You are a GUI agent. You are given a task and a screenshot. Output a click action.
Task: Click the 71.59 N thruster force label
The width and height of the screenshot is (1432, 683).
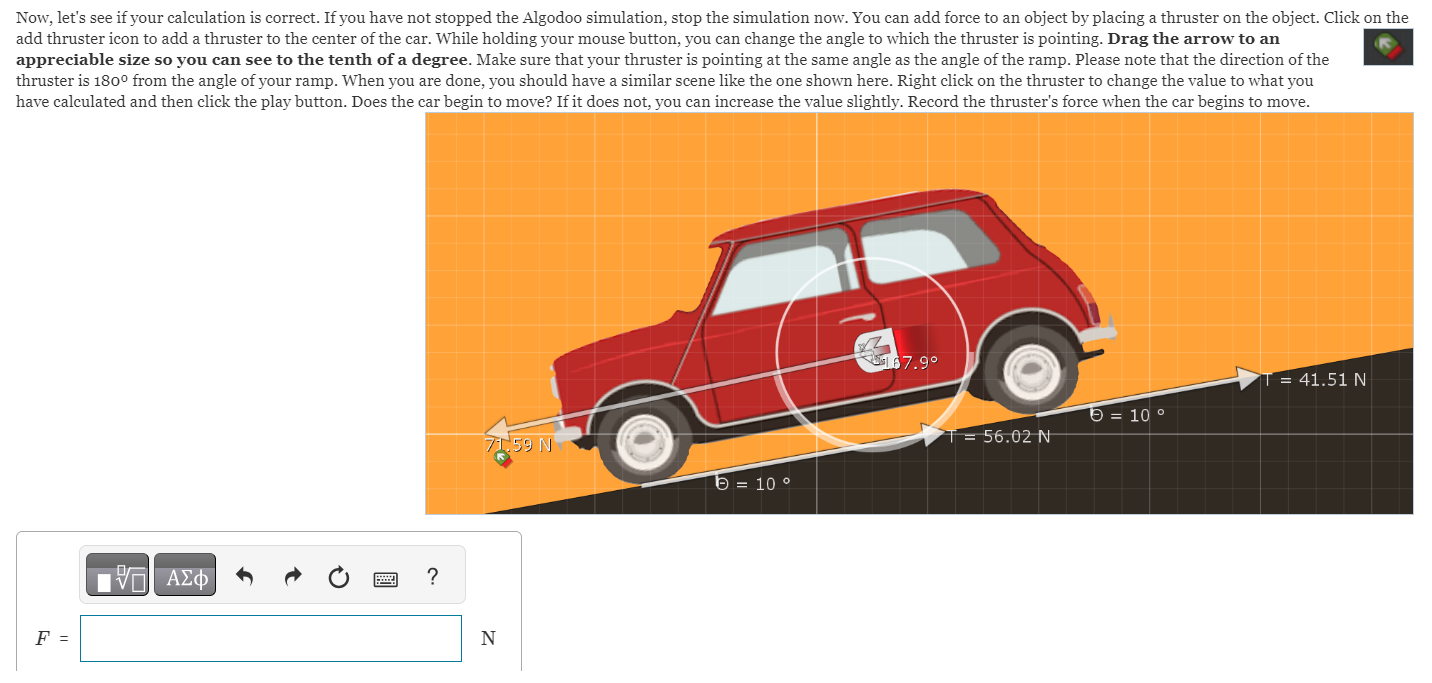518,444
